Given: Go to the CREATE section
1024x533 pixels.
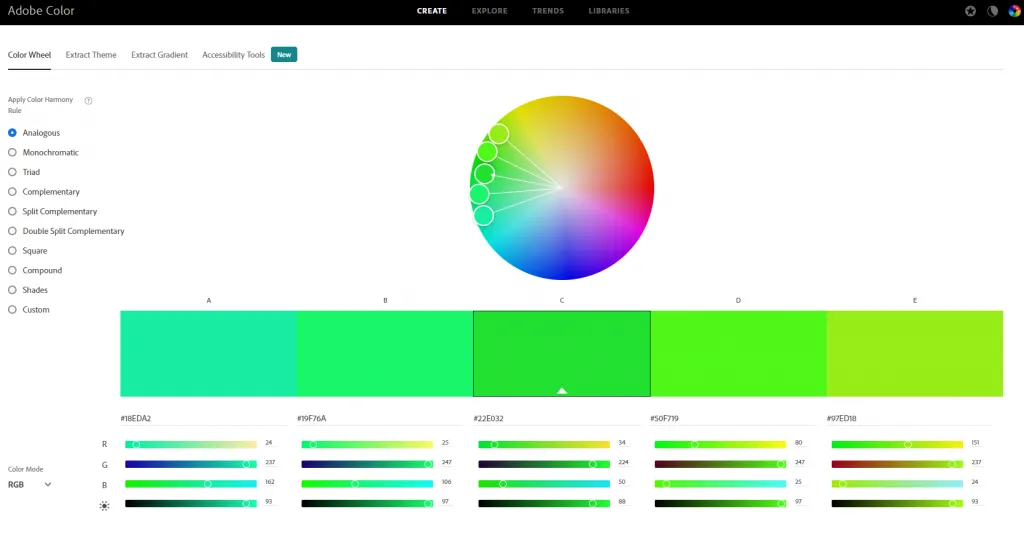Looking at the screenshot, I should [x=432, y=11].
